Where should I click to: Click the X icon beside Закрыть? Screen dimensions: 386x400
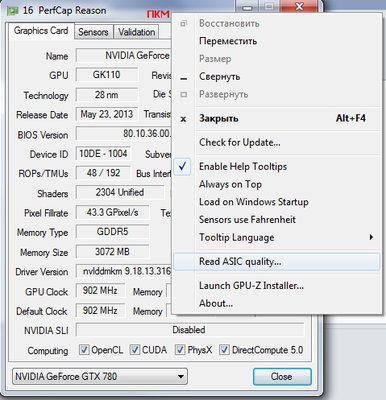[183, 119]
